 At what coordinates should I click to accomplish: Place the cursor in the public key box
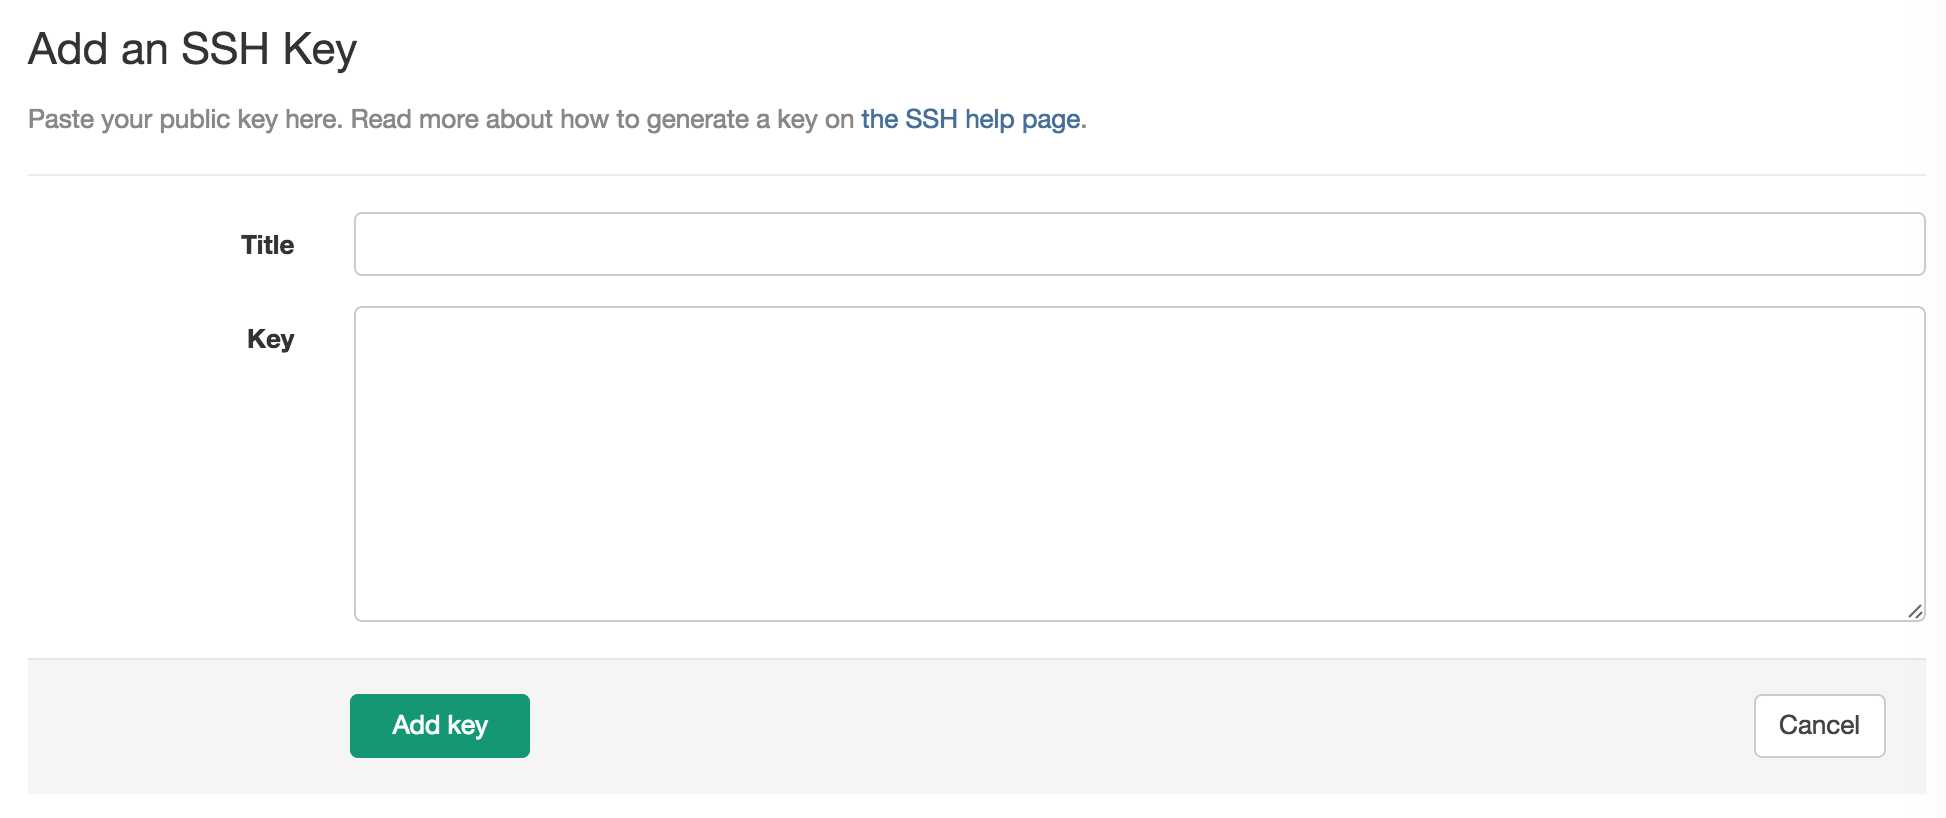[x=1139, y=464]
